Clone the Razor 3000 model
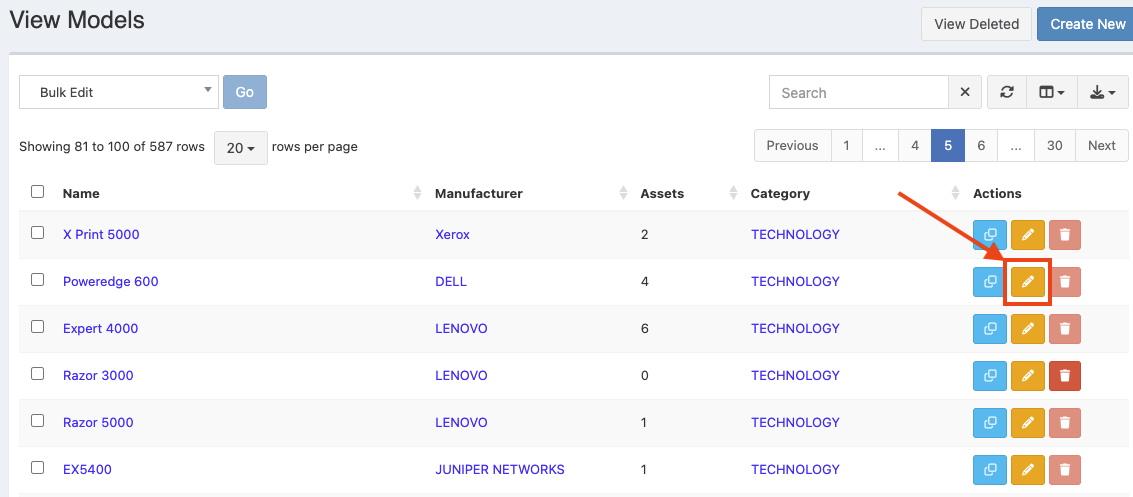 [990, 376]
